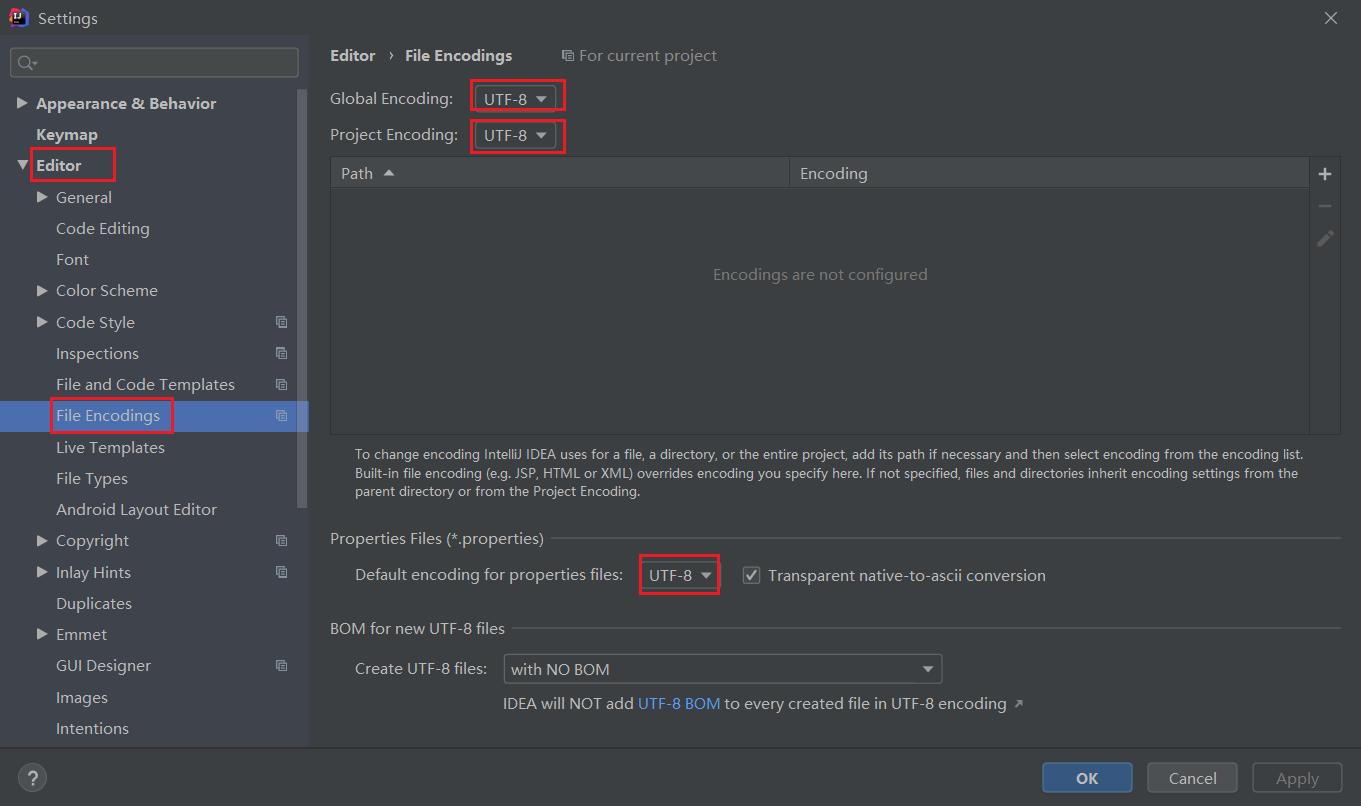The width and height of the screenshot is (1361, 806).
Task: Open File and Code Templates page
Action: coord(145,384)
